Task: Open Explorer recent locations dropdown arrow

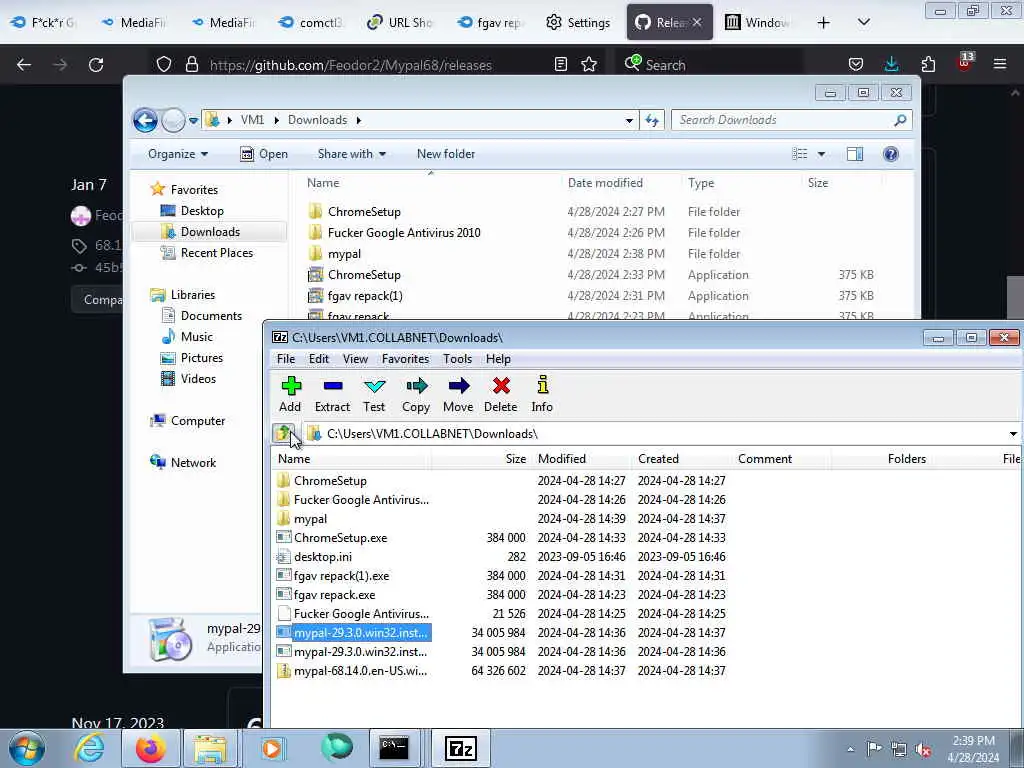Action: tap(193, 120)
